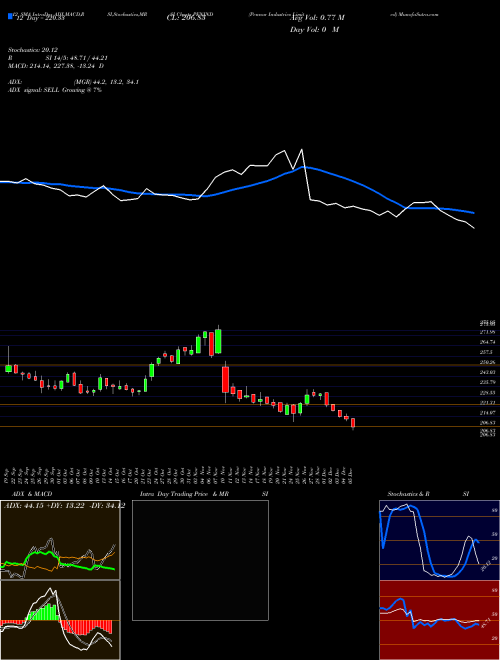Screen dimensions: 500x660
Task: Click the blue moving average line's end point
Action: (474, 213)
